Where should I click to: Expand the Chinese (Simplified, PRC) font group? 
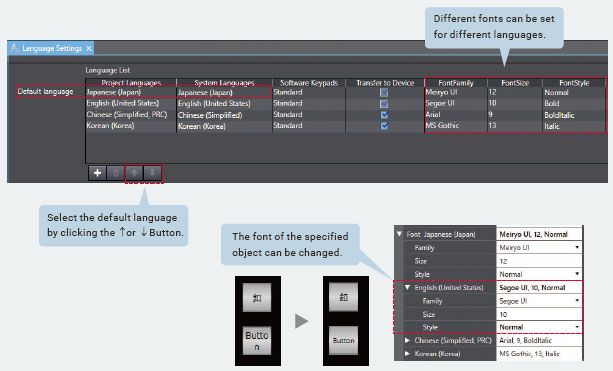click(x=407, y=341)
